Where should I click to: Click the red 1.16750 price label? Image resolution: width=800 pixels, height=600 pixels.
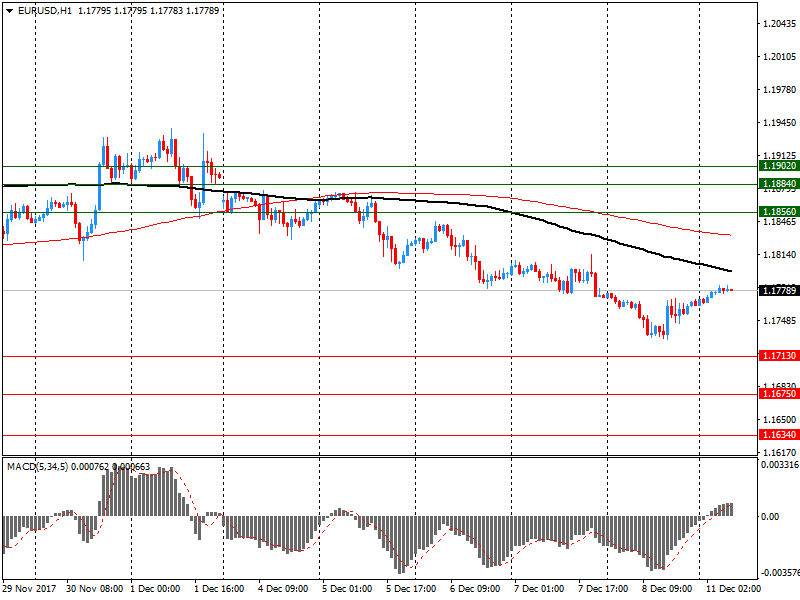coord(778,395)
